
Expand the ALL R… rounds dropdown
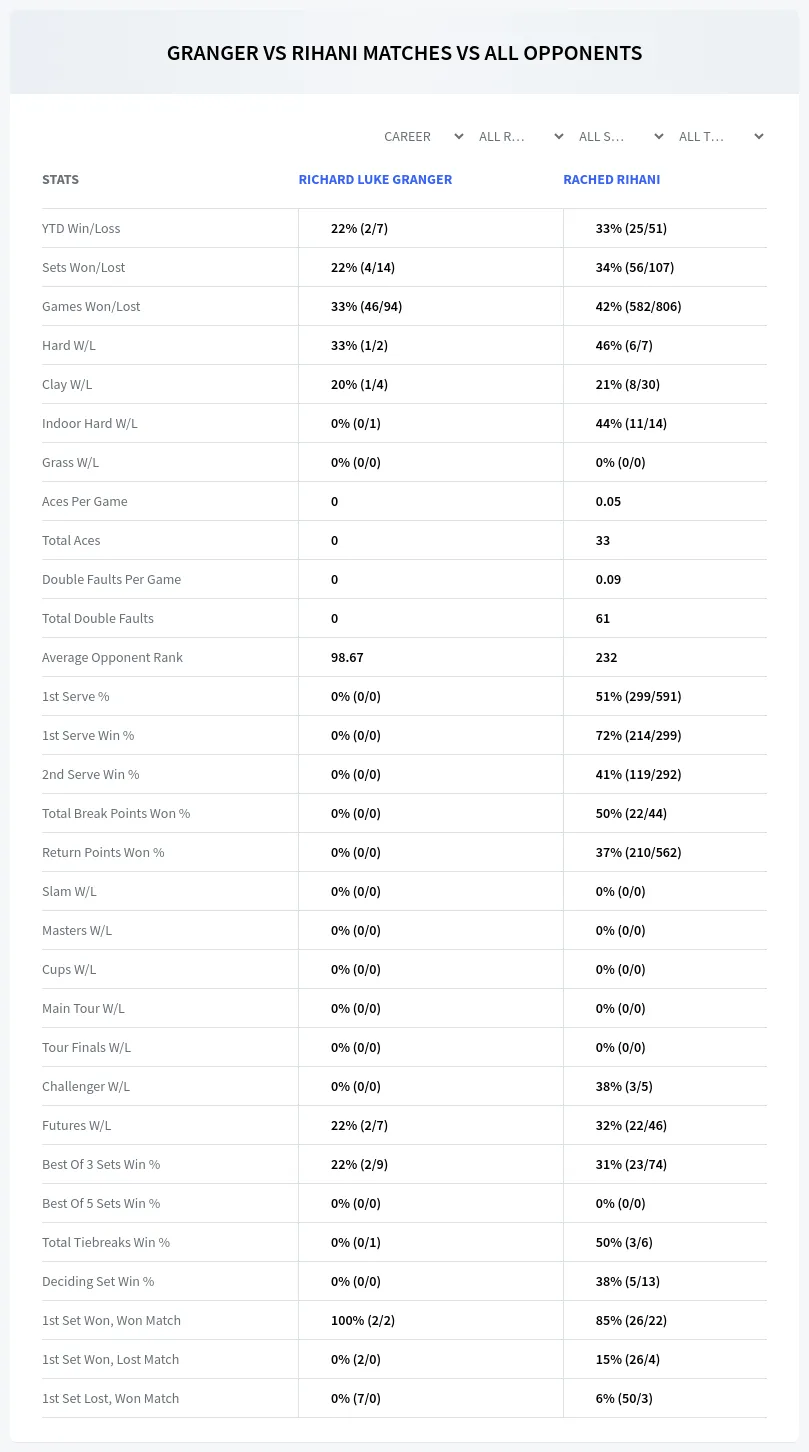[519, 136]
